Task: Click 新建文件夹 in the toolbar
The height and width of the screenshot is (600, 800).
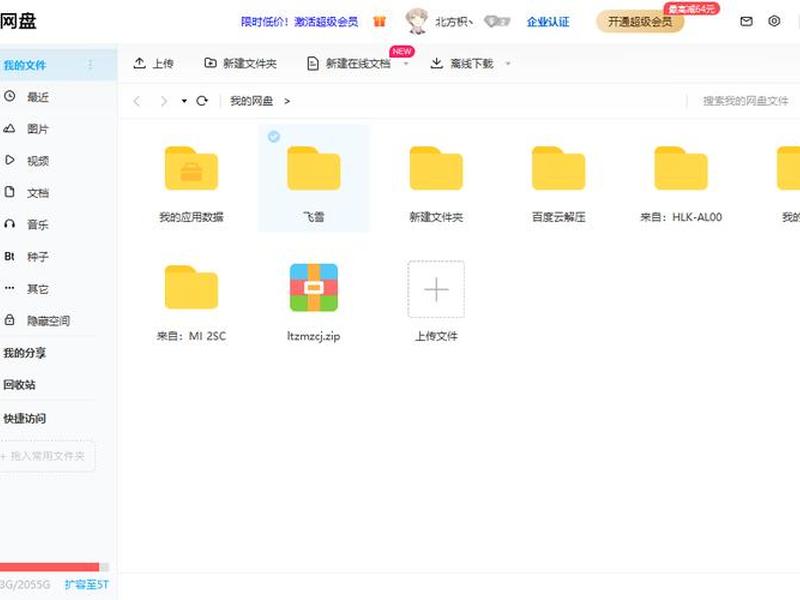Action: (x=240, y=63)
